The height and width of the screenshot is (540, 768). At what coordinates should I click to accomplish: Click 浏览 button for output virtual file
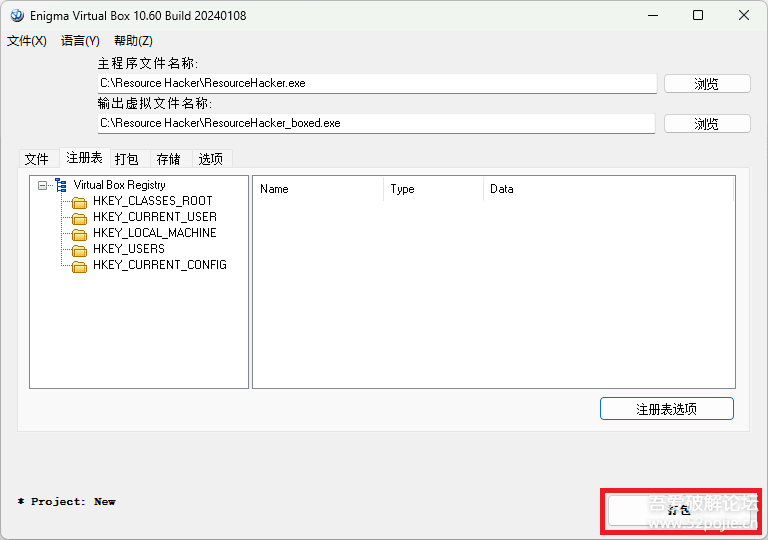[x=707, y=123]
